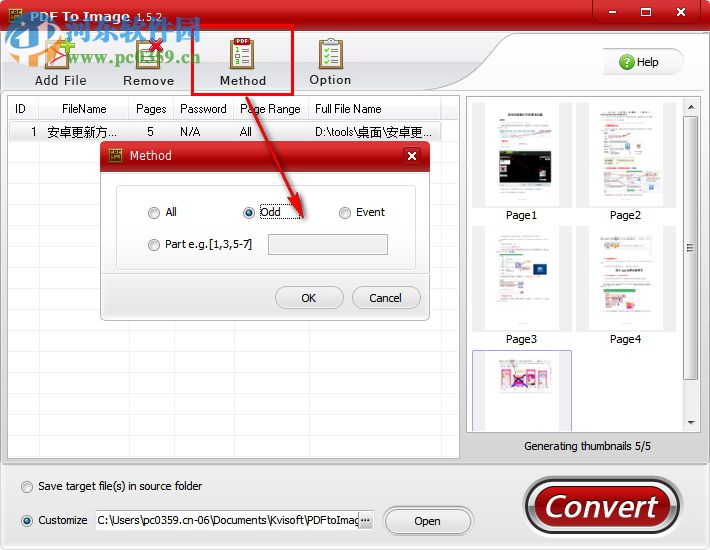
Task: Select Save target file(s) in source folder
Action: 27,487
